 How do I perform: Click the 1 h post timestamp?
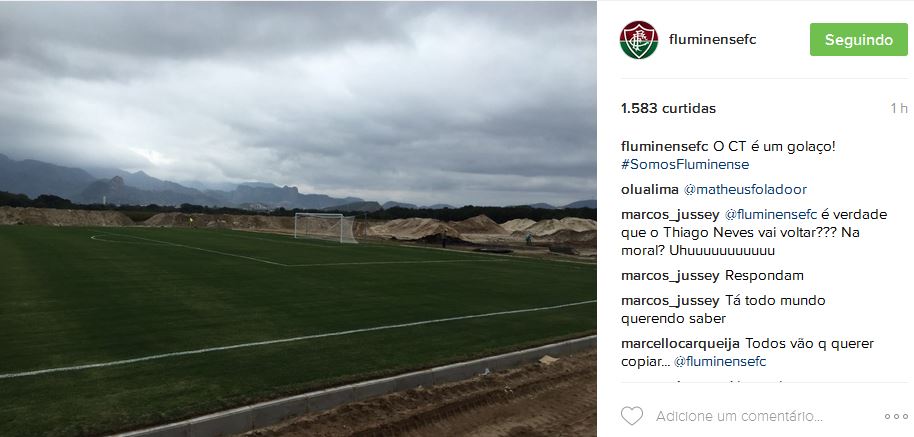(x=899, y=108)
